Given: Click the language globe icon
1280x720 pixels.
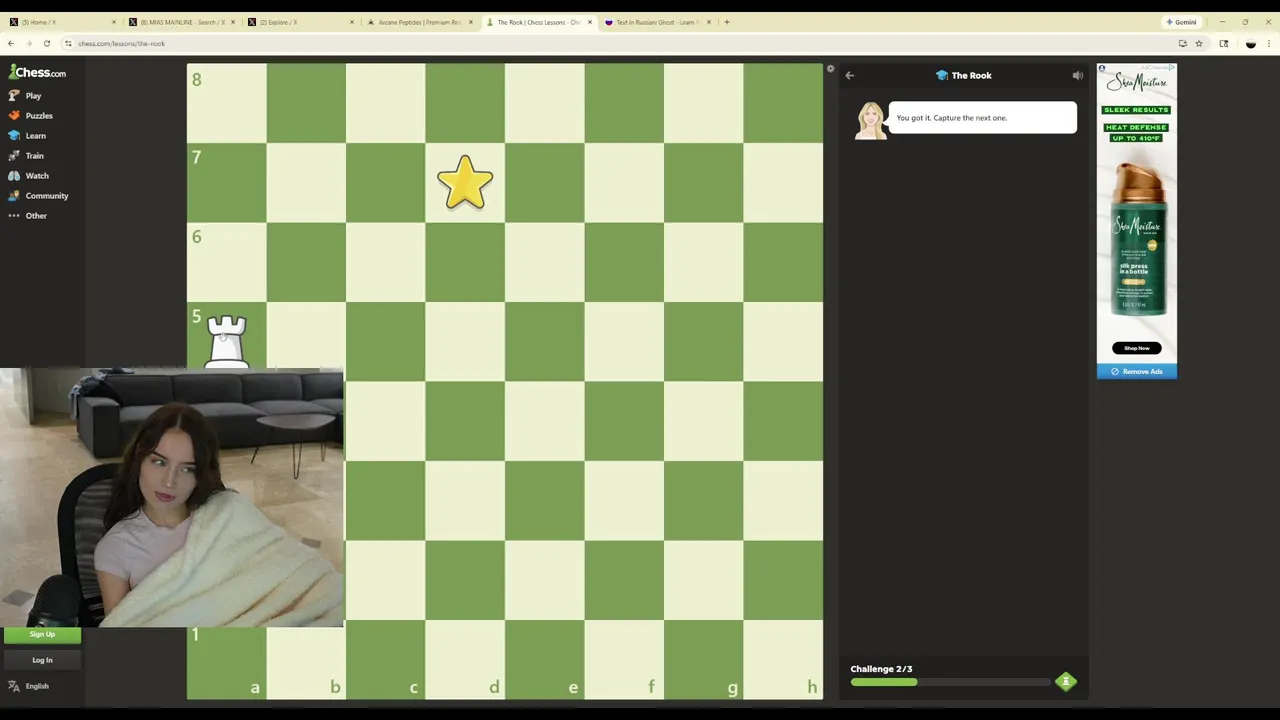Looking at the screenshot, I should 13,686.
